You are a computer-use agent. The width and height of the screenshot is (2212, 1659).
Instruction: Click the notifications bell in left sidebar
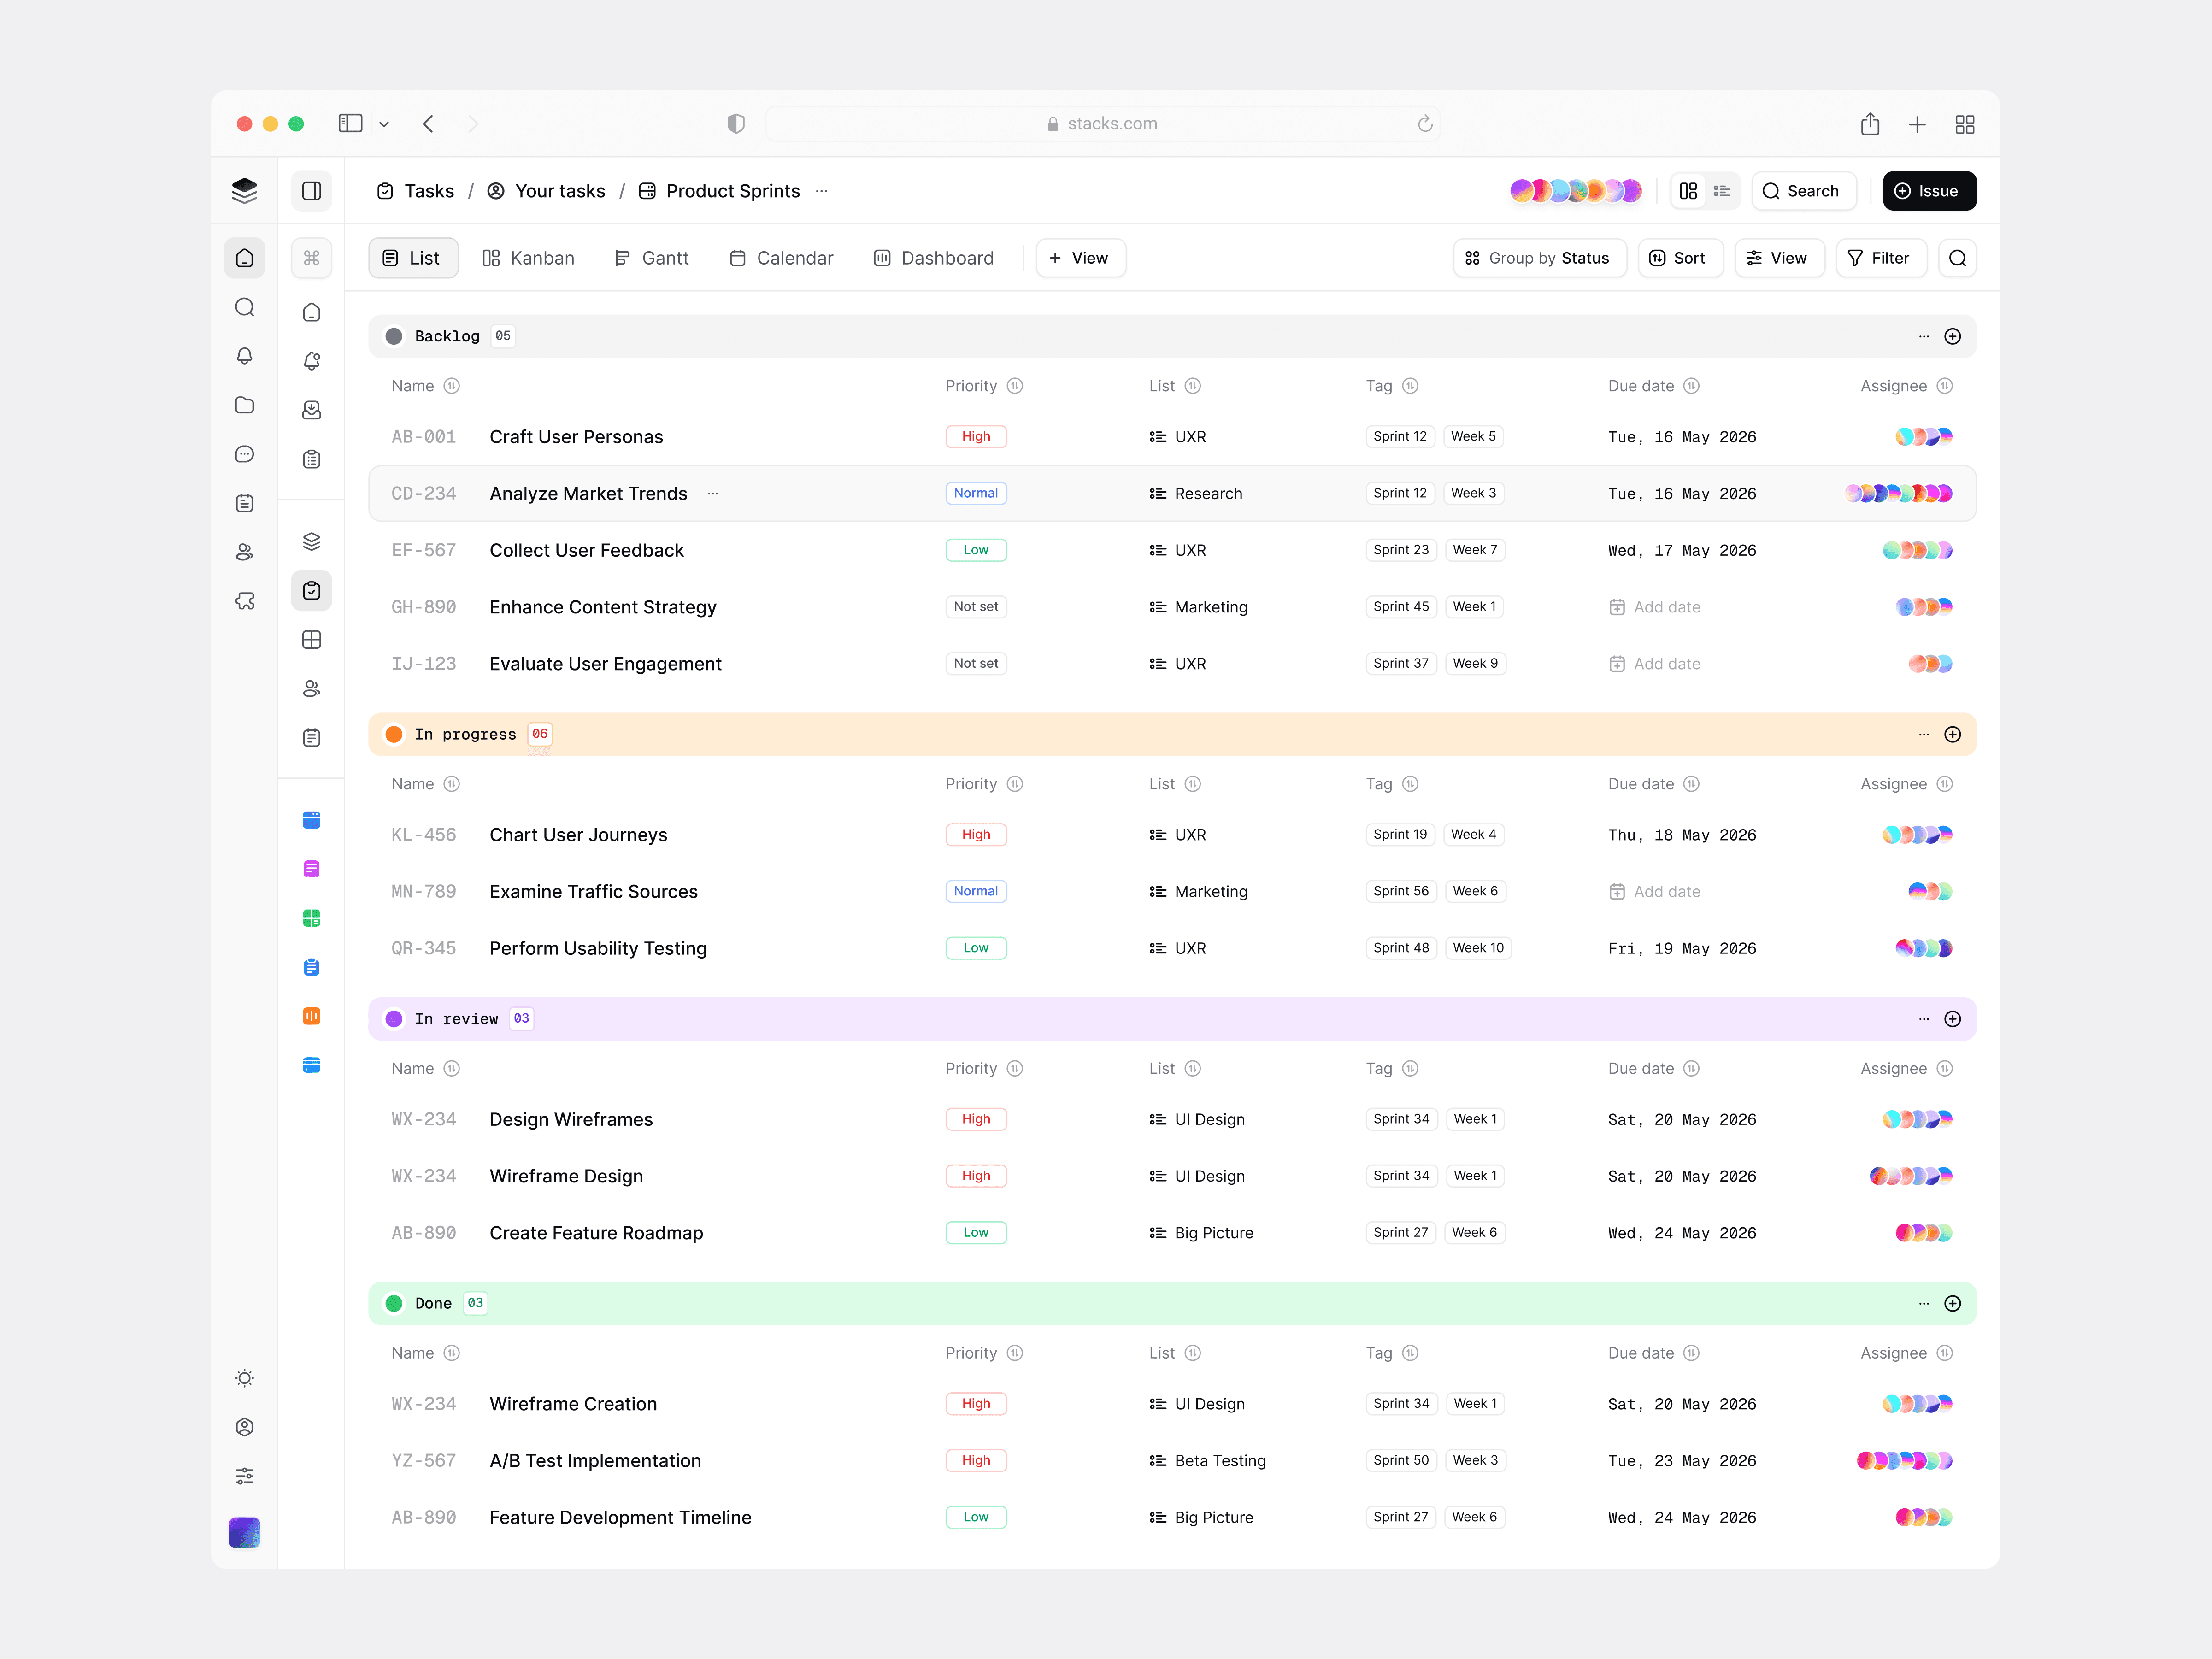[244, 356]
